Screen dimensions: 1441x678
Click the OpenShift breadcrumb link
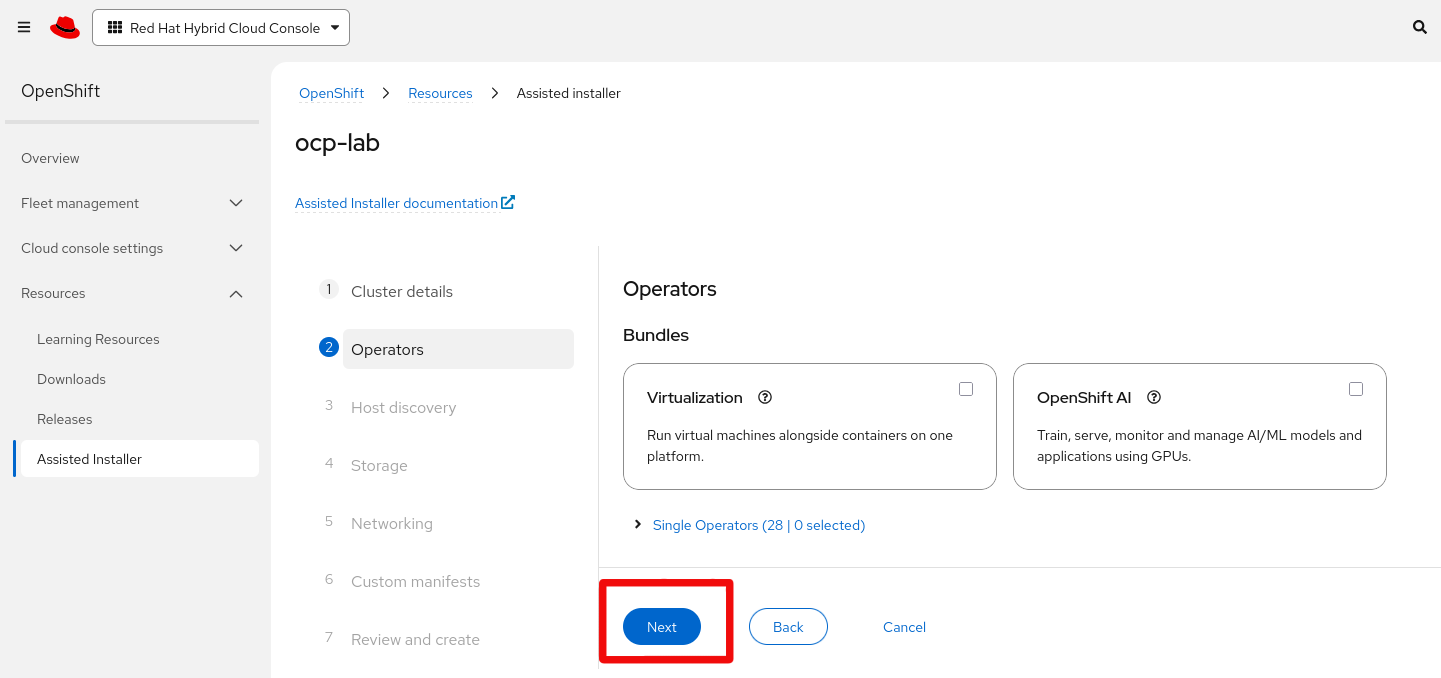pos(332,93)
